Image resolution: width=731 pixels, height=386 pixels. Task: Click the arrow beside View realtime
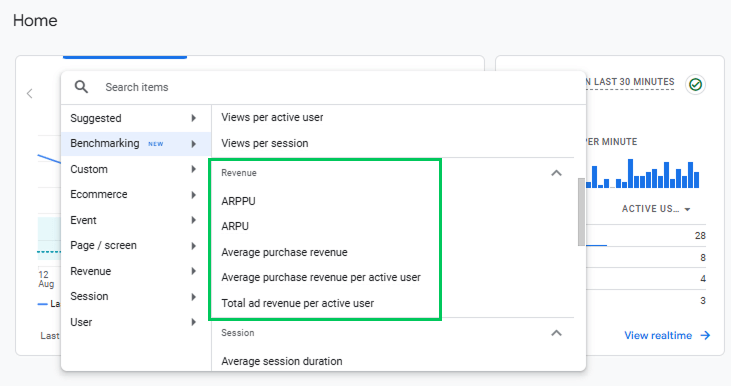[x=705, y=336]
